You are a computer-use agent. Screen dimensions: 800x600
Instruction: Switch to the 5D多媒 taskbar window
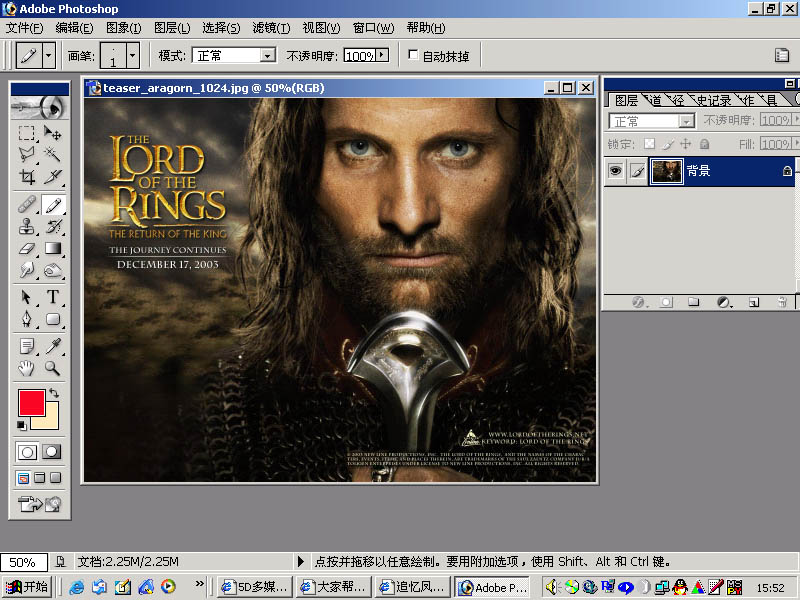tap(256, 587)
